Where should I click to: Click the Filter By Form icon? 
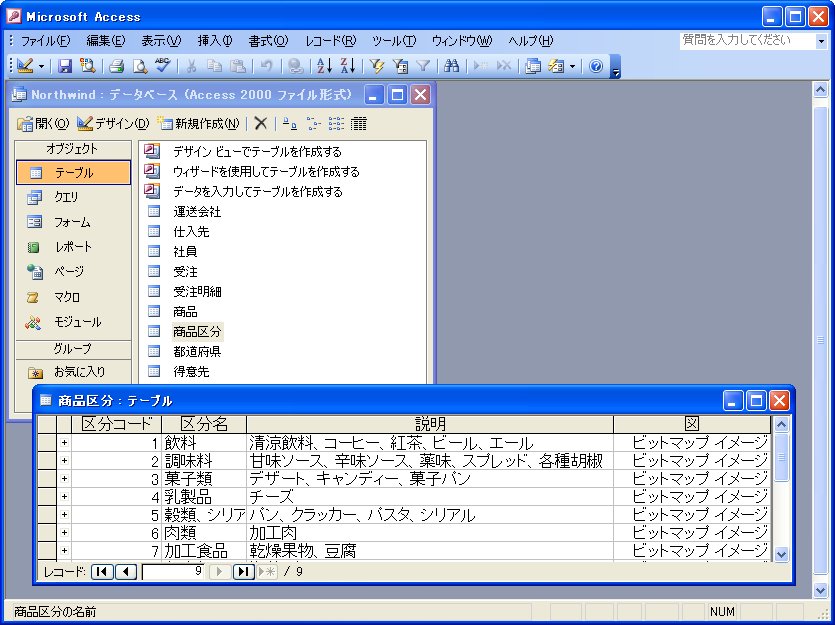[400, 66]
